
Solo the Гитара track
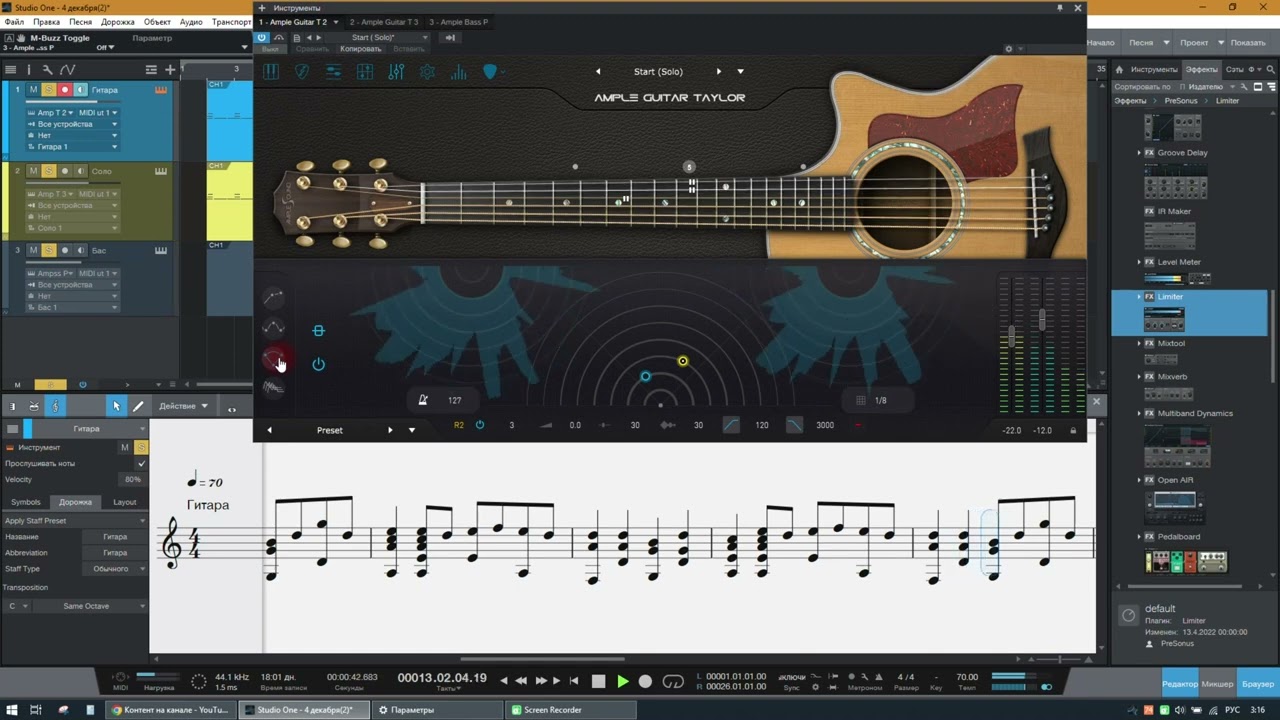(49, 90)
